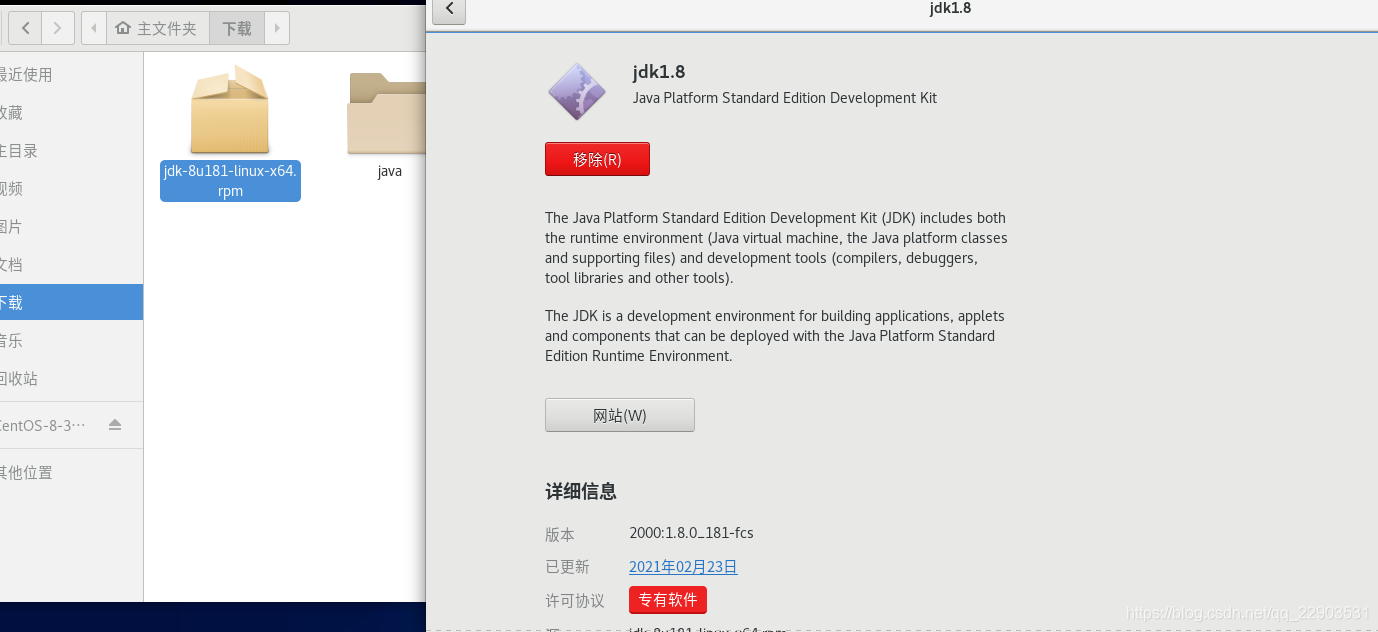Open 最近使用 in the sidebar
This screenshot has height=632, width=1378.
pyautogui.click(x=71, y=74)
